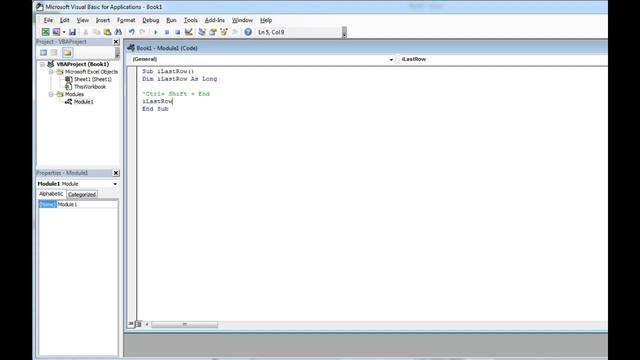Viewport: 640px width, 360px height.
Task: Click the Redo toolbar icon
Action: point(142,32)
